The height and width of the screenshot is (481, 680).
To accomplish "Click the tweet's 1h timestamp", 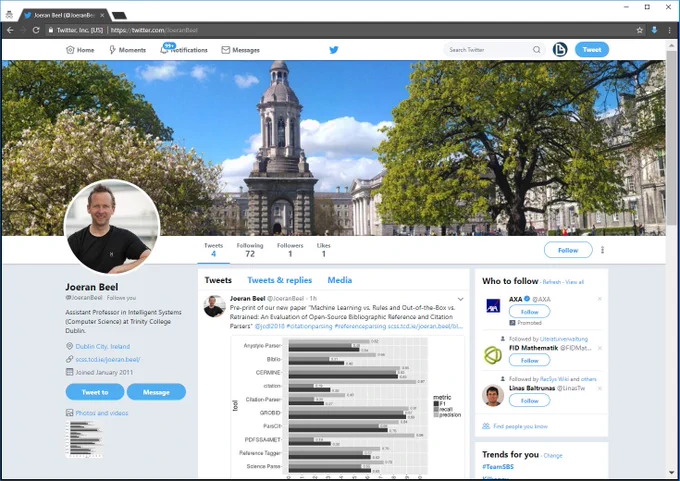I will 313,298.
